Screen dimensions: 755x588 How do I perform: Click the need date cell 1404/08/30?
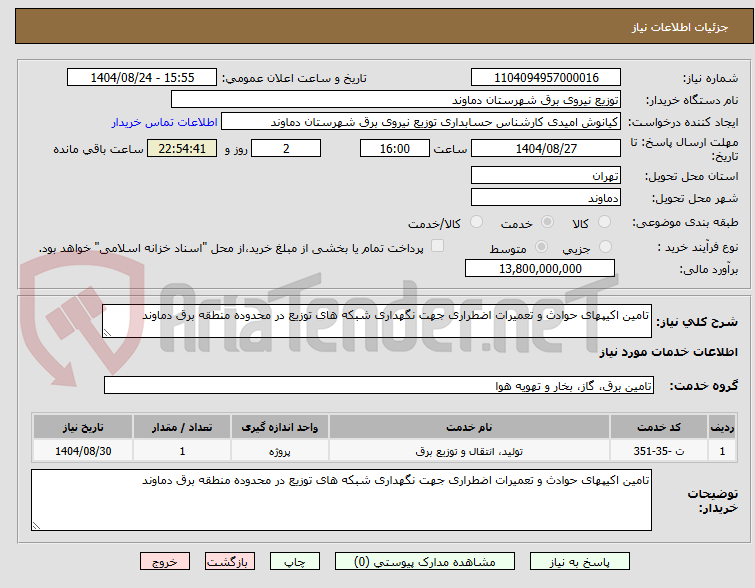point(83,451)
